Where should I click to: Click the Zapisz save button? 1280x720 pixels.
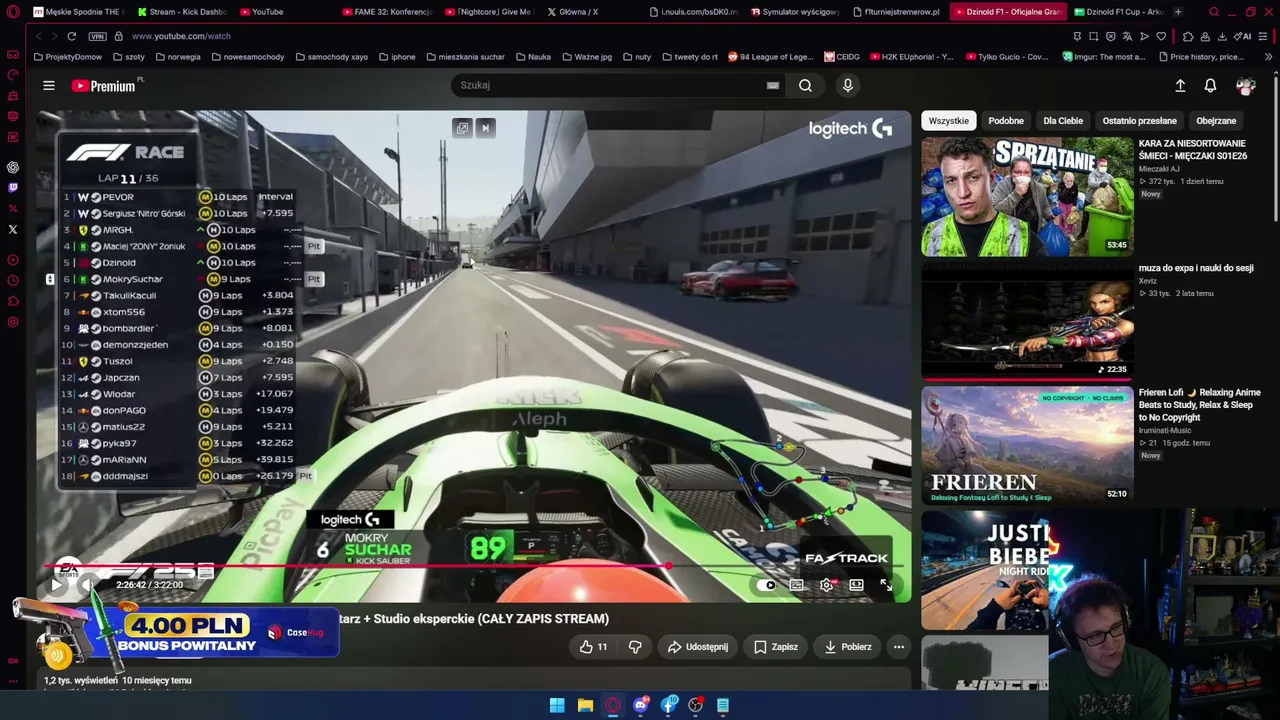coord(776,647)
